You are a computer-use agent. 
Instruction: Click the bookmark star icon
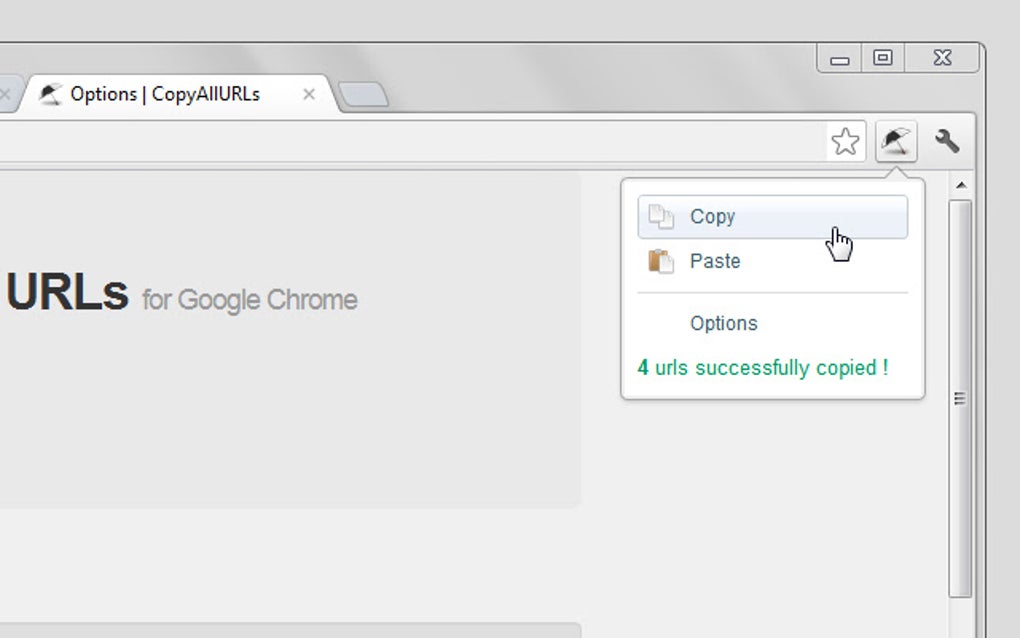(x=846, y=142)
